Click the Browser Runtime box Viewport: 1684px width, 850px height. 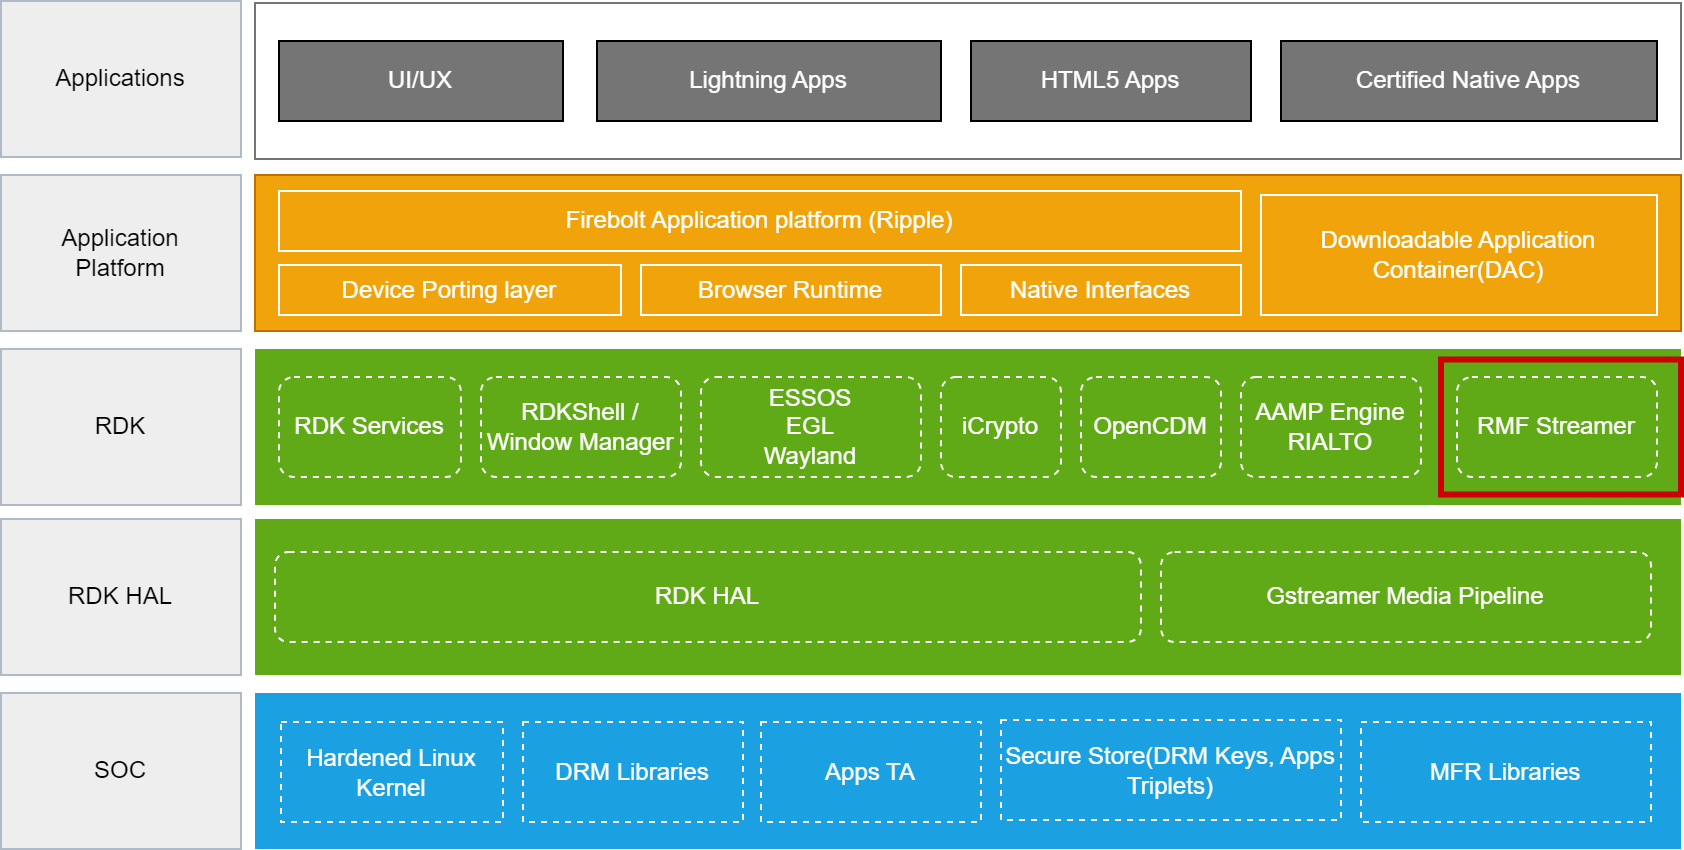(790, 290)
